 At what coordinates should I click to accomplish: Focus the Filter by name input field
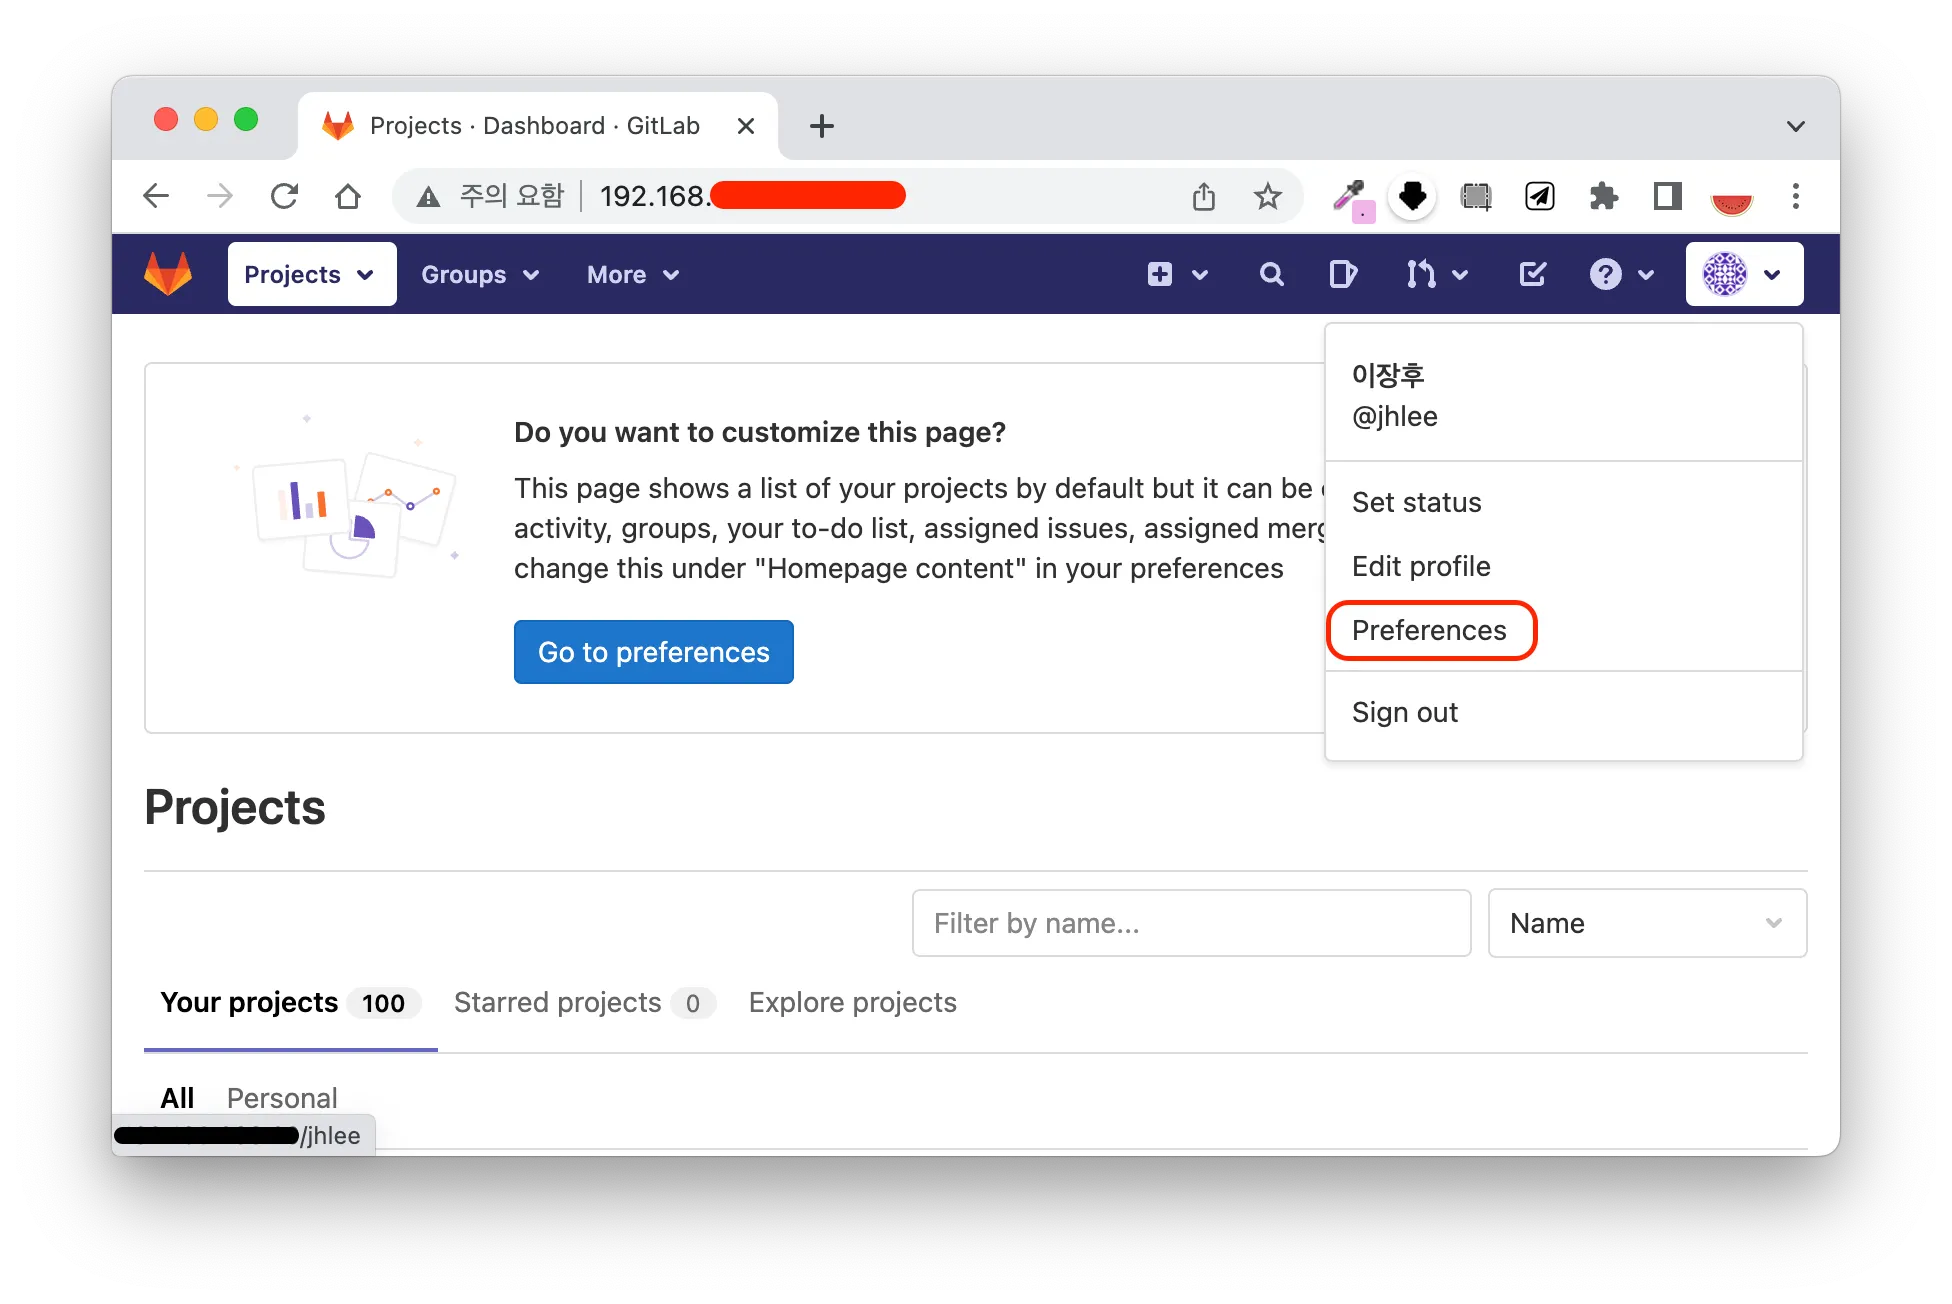pos(1190,923)
